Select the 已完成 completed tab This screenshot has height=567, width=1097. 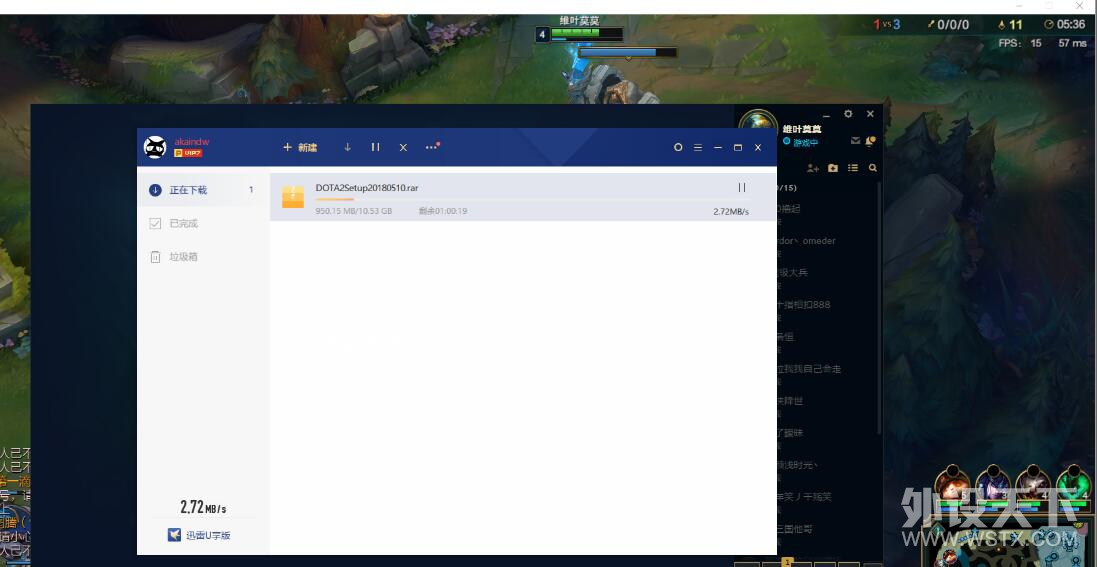[203, 223]
